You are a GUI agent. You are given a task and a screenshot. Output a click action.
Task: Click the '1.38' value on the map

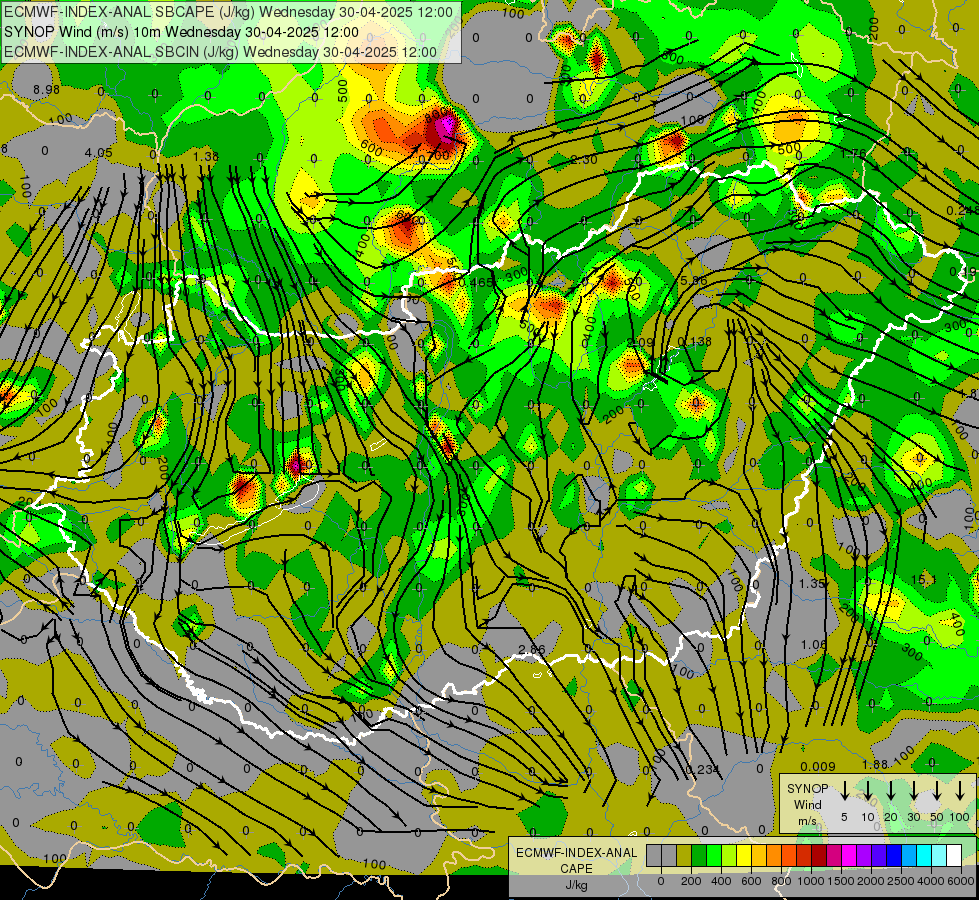206,157
